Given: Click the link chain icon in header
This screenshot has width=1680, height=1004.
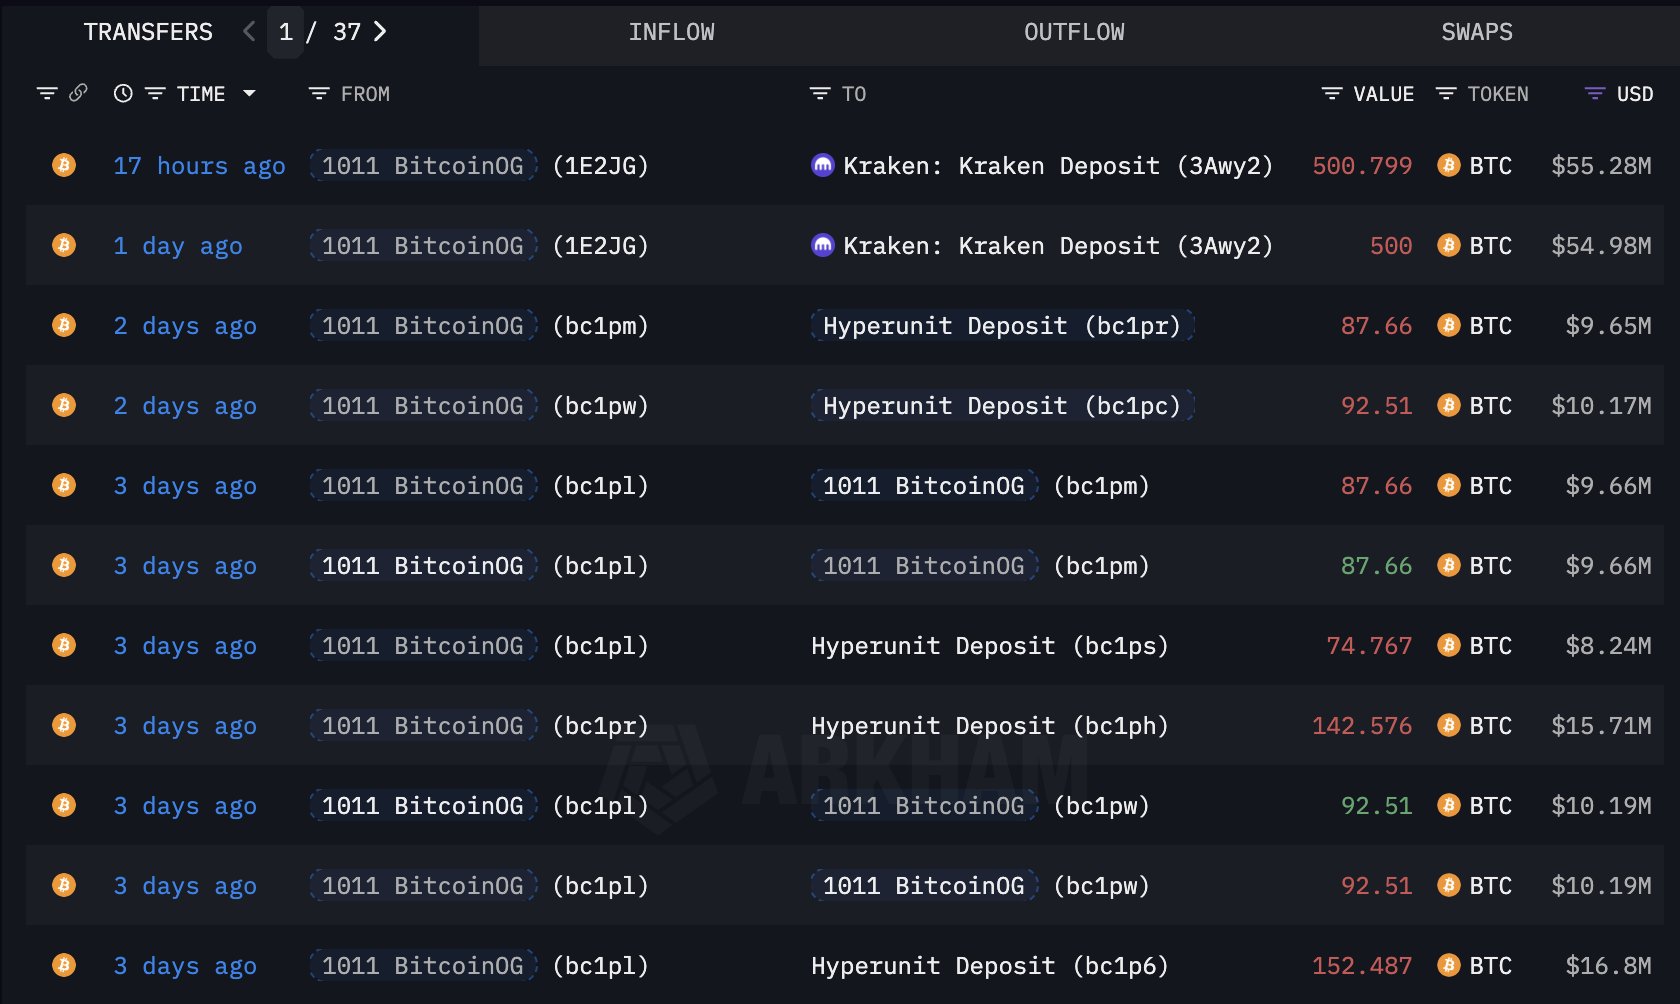Looking at the screenshot, I should pos(78,93).
